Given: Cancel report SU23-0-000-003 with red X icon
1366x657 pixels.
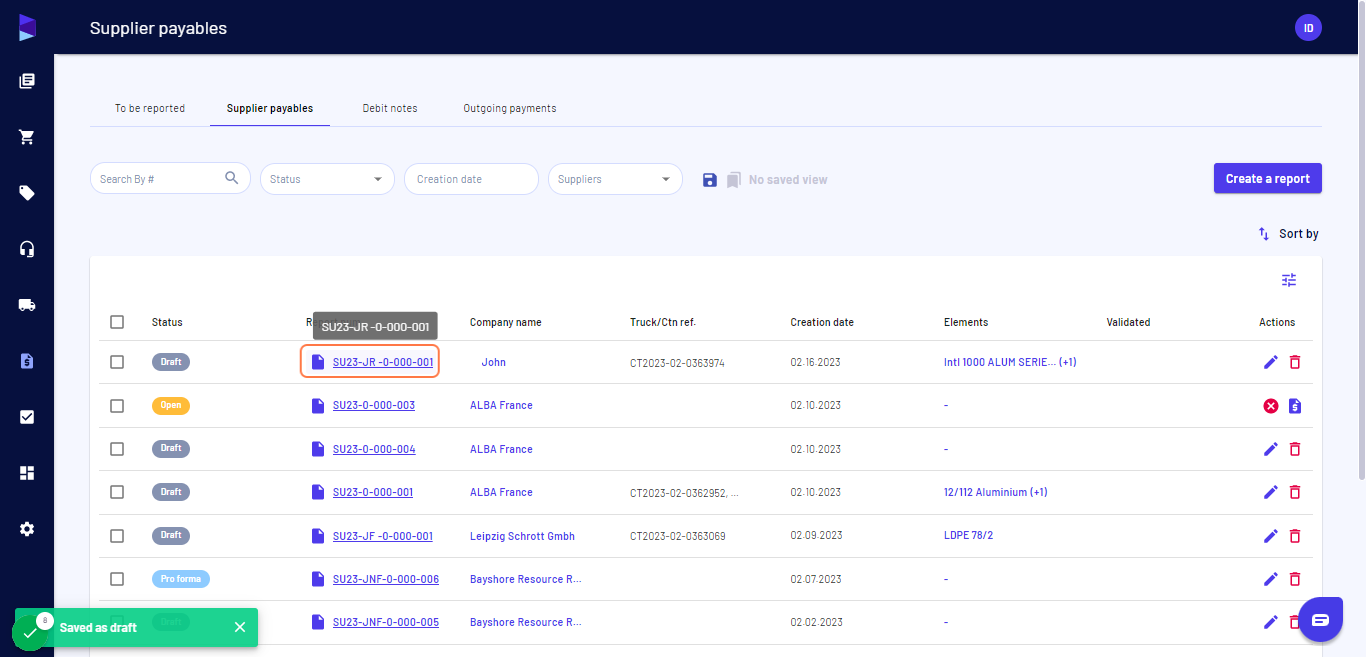Looking at the screenshot, I should pos(1271,406).
